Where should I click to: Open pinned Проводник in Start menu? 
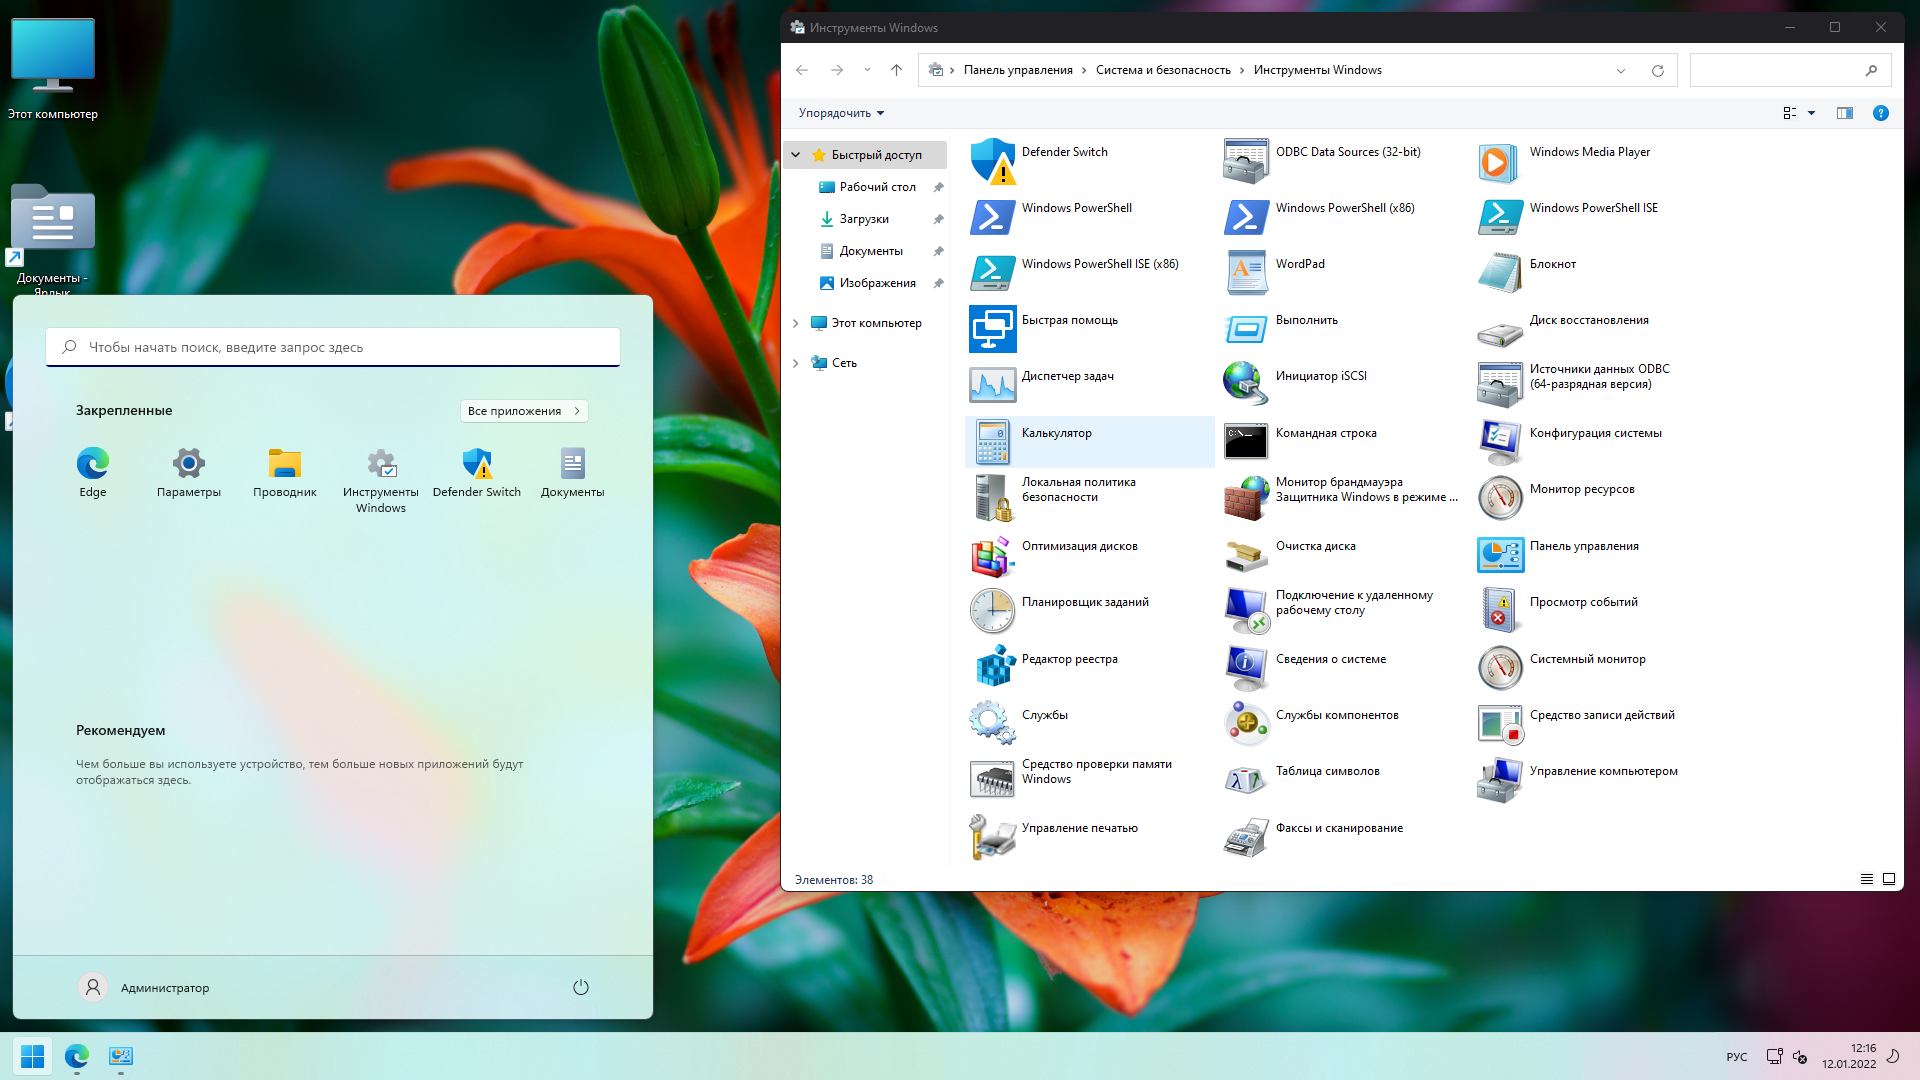(285, 472)
